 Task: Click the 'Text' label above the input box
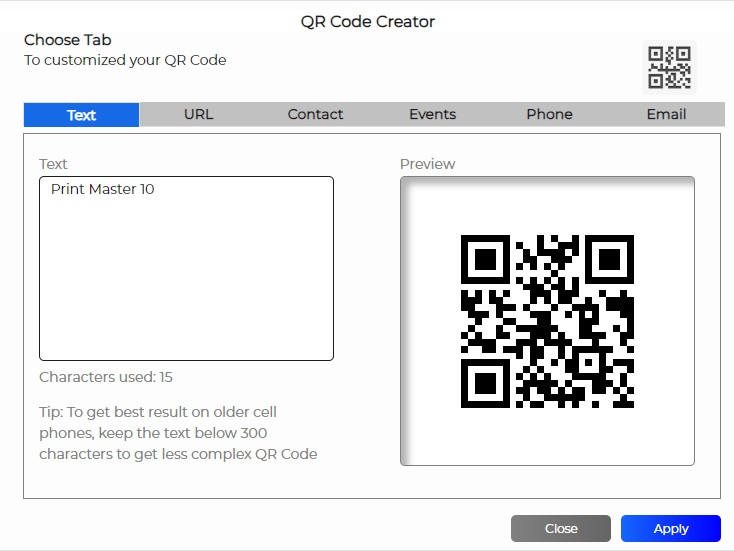(53, 164)
